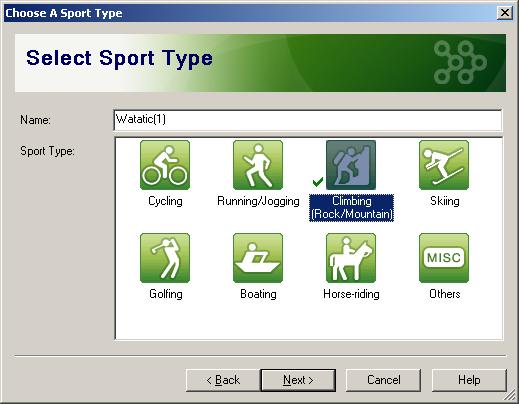Screen dimensions: 519x404
Task: Cancel the sport type wizard
Action: click(x=383, y=380)
